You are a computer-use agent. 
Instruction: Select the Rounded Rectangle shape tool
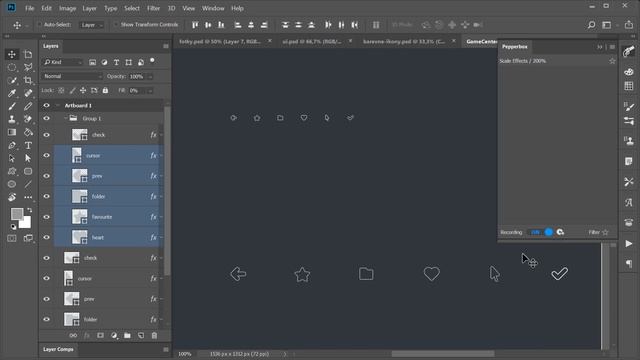[x=28, y=171]
